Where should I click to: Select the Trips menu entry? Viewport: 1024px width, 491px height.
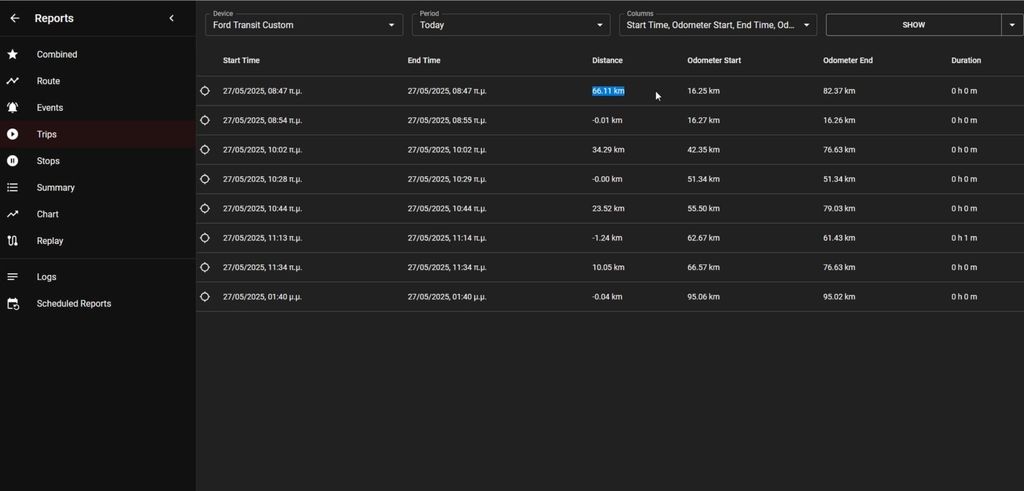tap(47, 134)
